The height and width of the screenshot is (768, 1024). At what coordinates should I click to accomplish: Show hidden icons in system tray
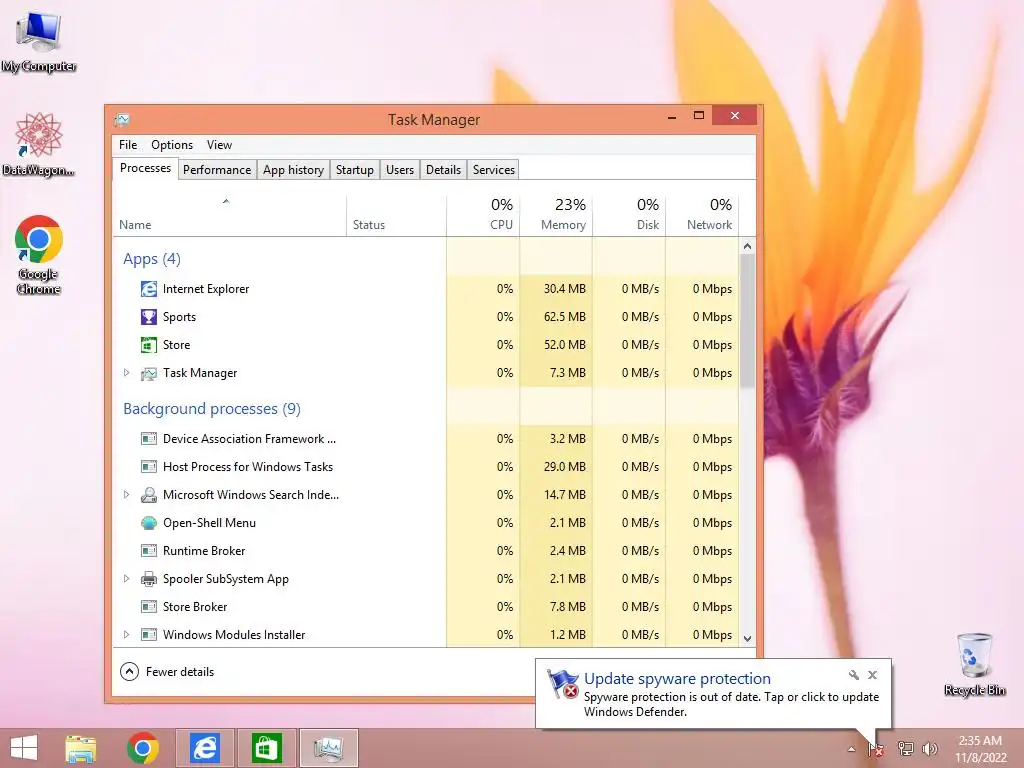pos(851,749)
